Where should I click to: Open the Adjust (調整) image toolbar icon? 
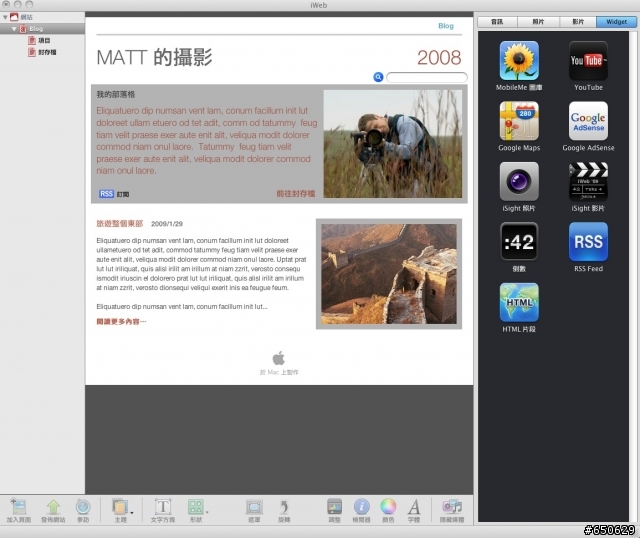(334, 507)
